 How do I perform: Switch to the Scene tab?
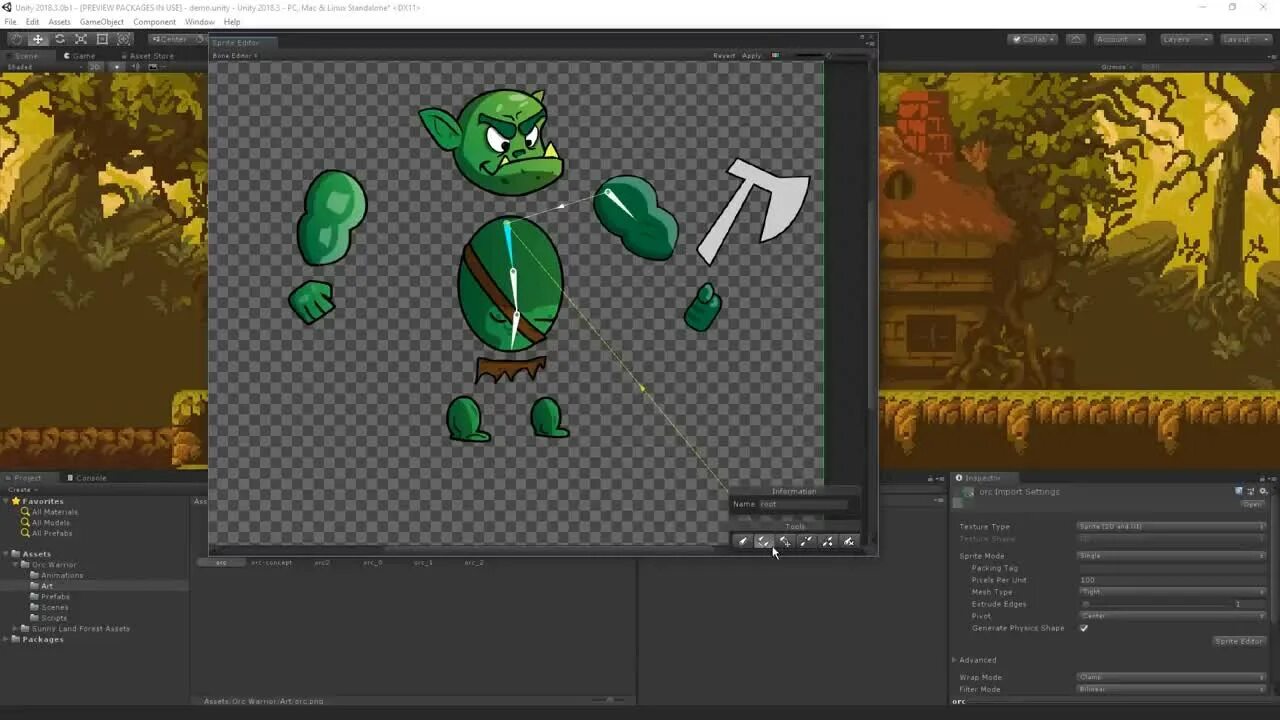pos(26,56)
